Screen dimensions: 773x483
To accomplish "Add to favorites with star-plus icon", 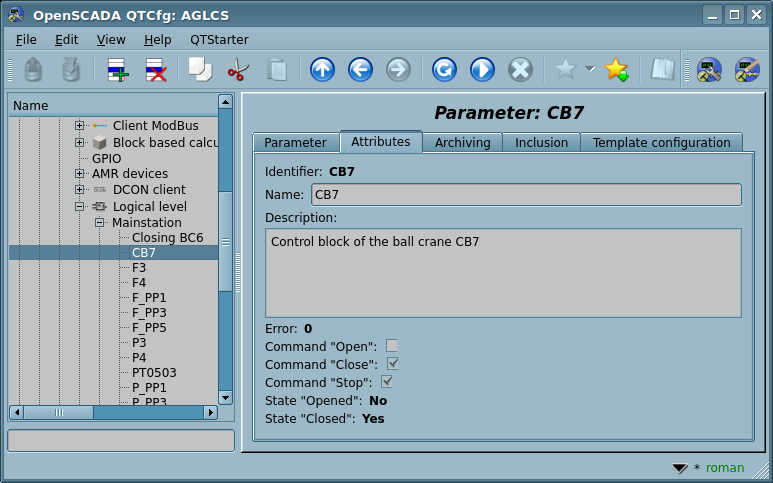I will click(616, 70).
